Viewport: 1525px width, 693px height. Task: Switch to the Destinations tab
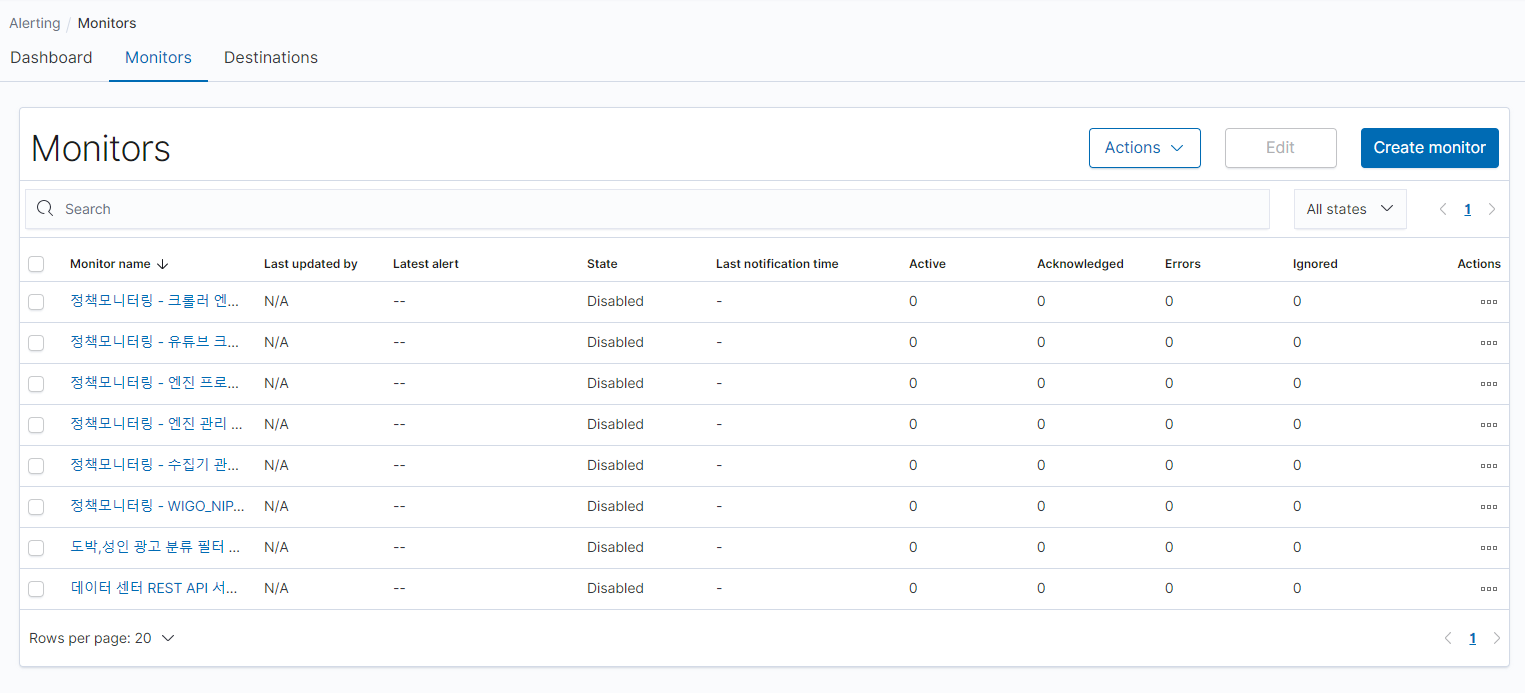[x=271, y=58]
